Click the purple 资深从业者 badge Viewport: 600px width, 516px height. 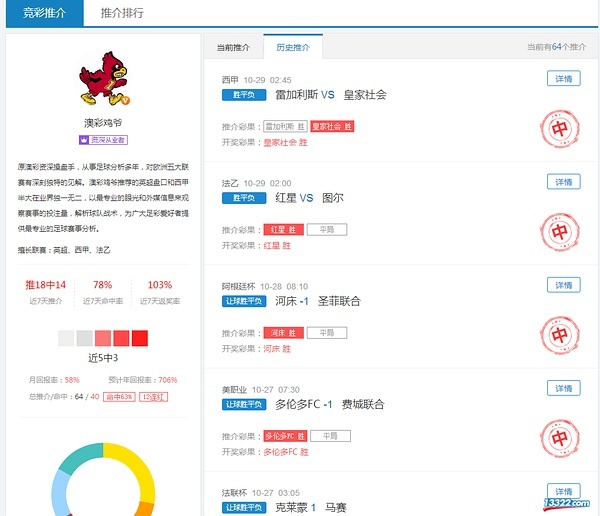(103, 140)
